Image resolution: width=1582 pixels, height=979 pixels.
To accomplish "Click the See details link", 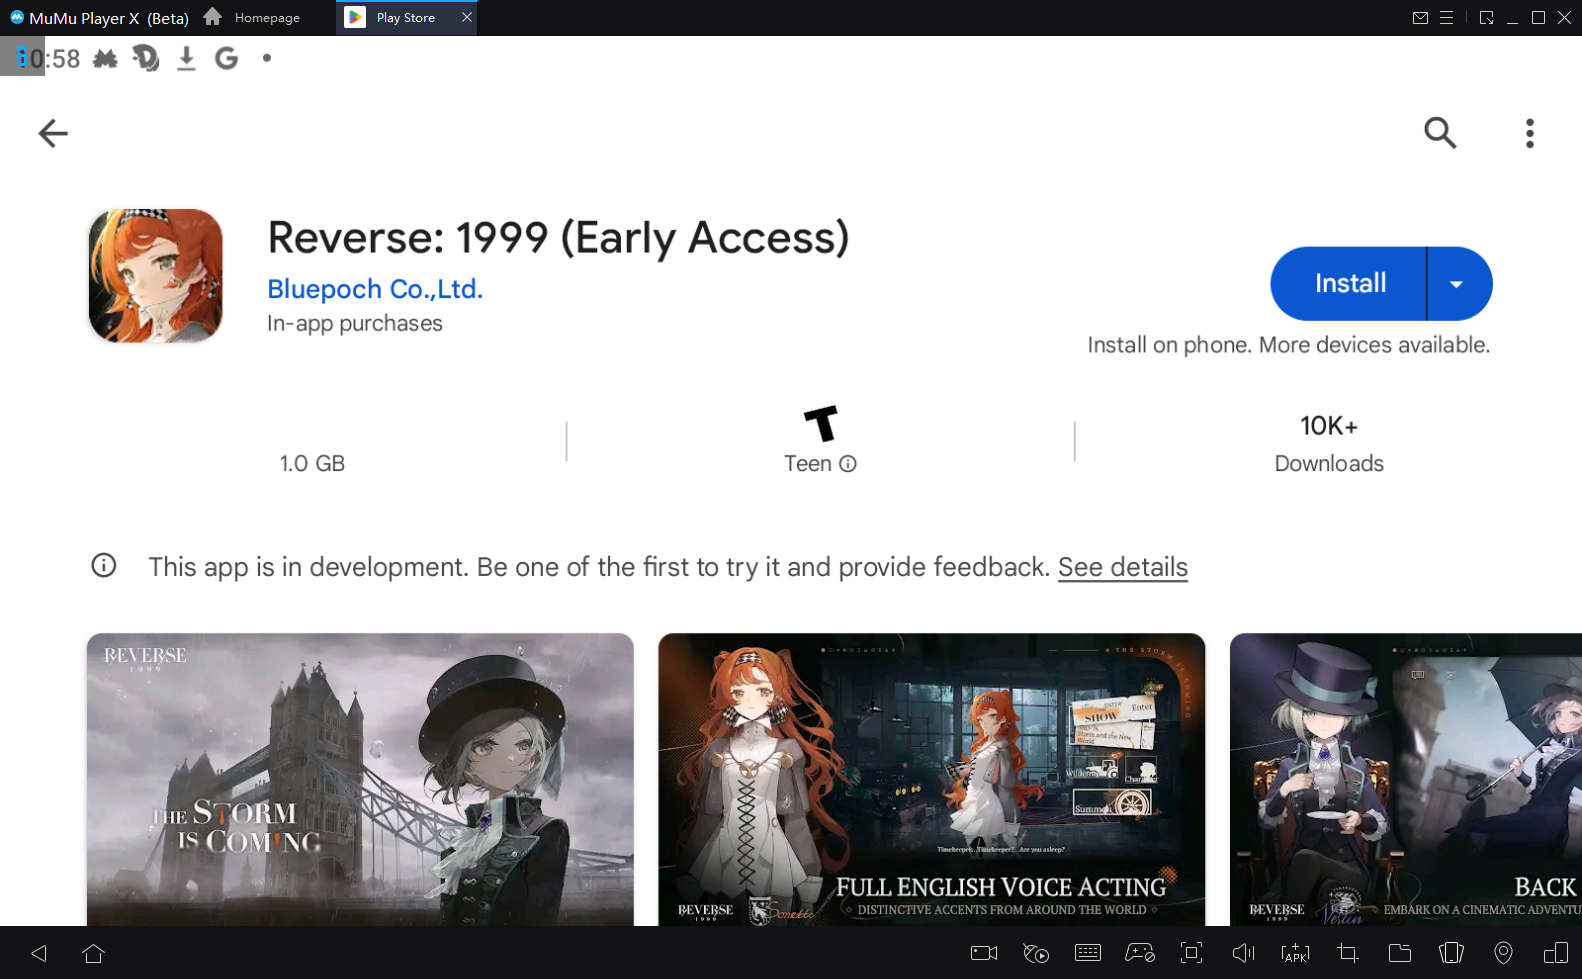I will (x=1122, y=567).
